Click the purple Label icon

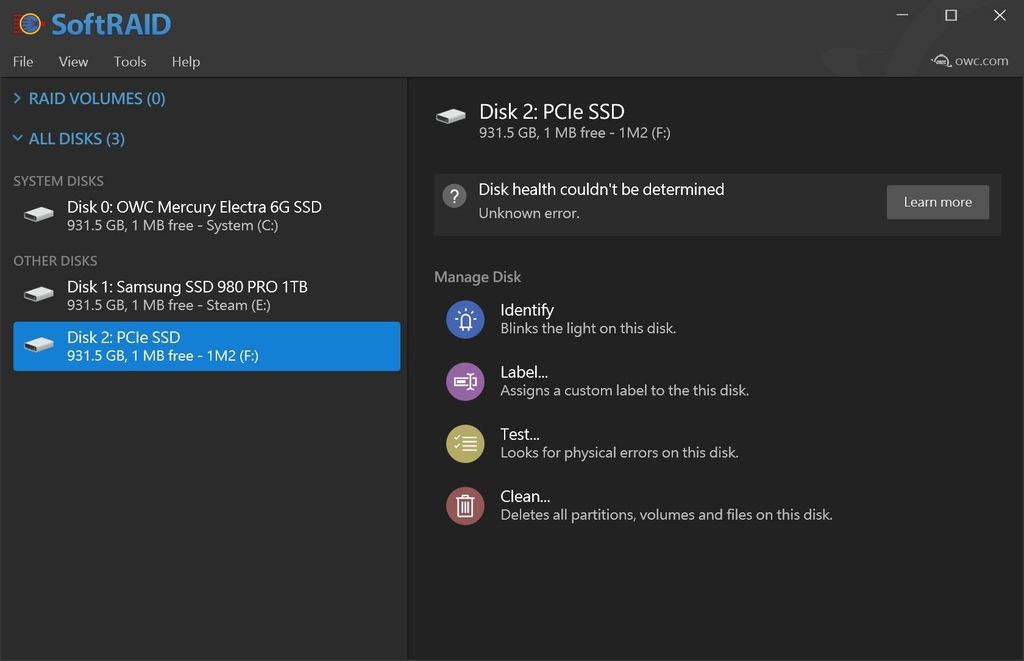click(x=465, y=381)
